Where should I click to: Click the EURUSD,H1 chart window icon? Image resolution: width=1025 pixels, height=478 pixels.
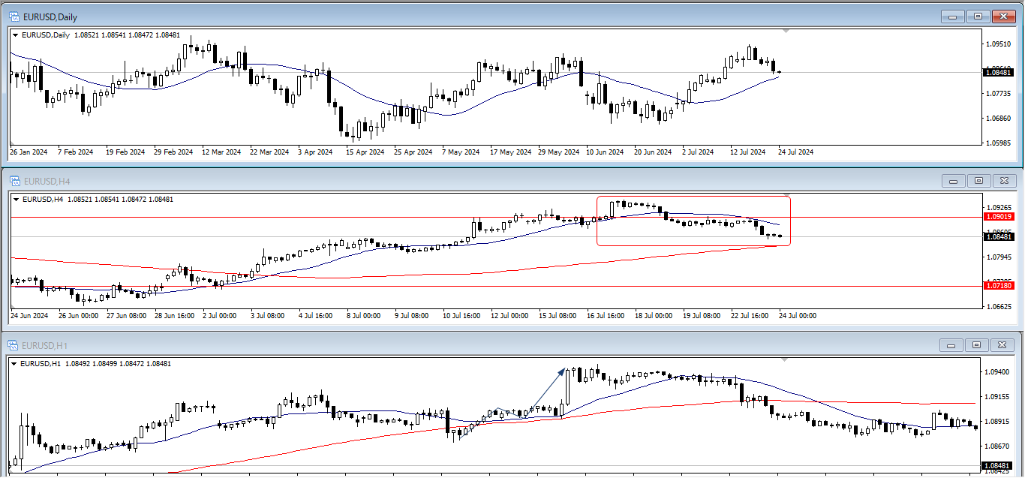pos(15,345)
